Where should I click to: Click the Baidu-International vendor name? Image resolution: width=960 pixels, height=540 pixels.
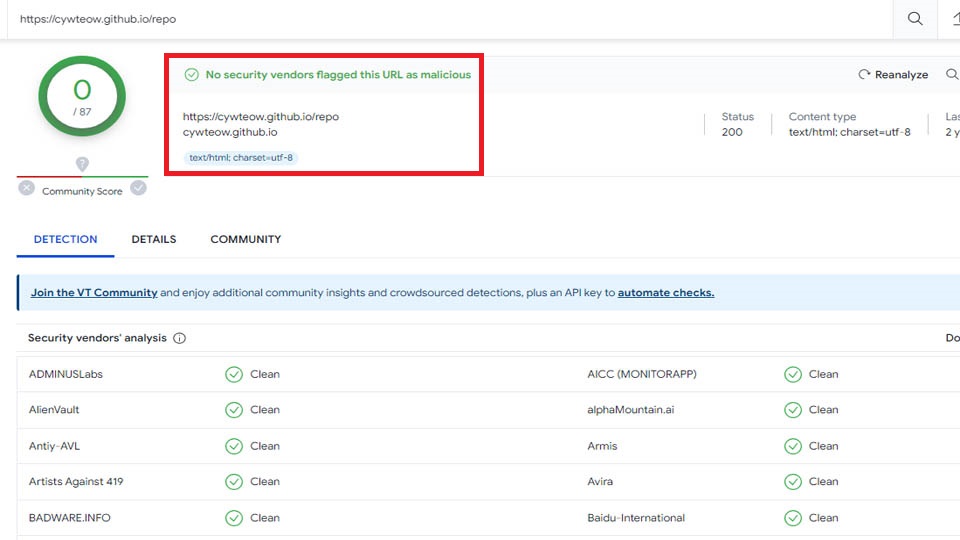636,517
